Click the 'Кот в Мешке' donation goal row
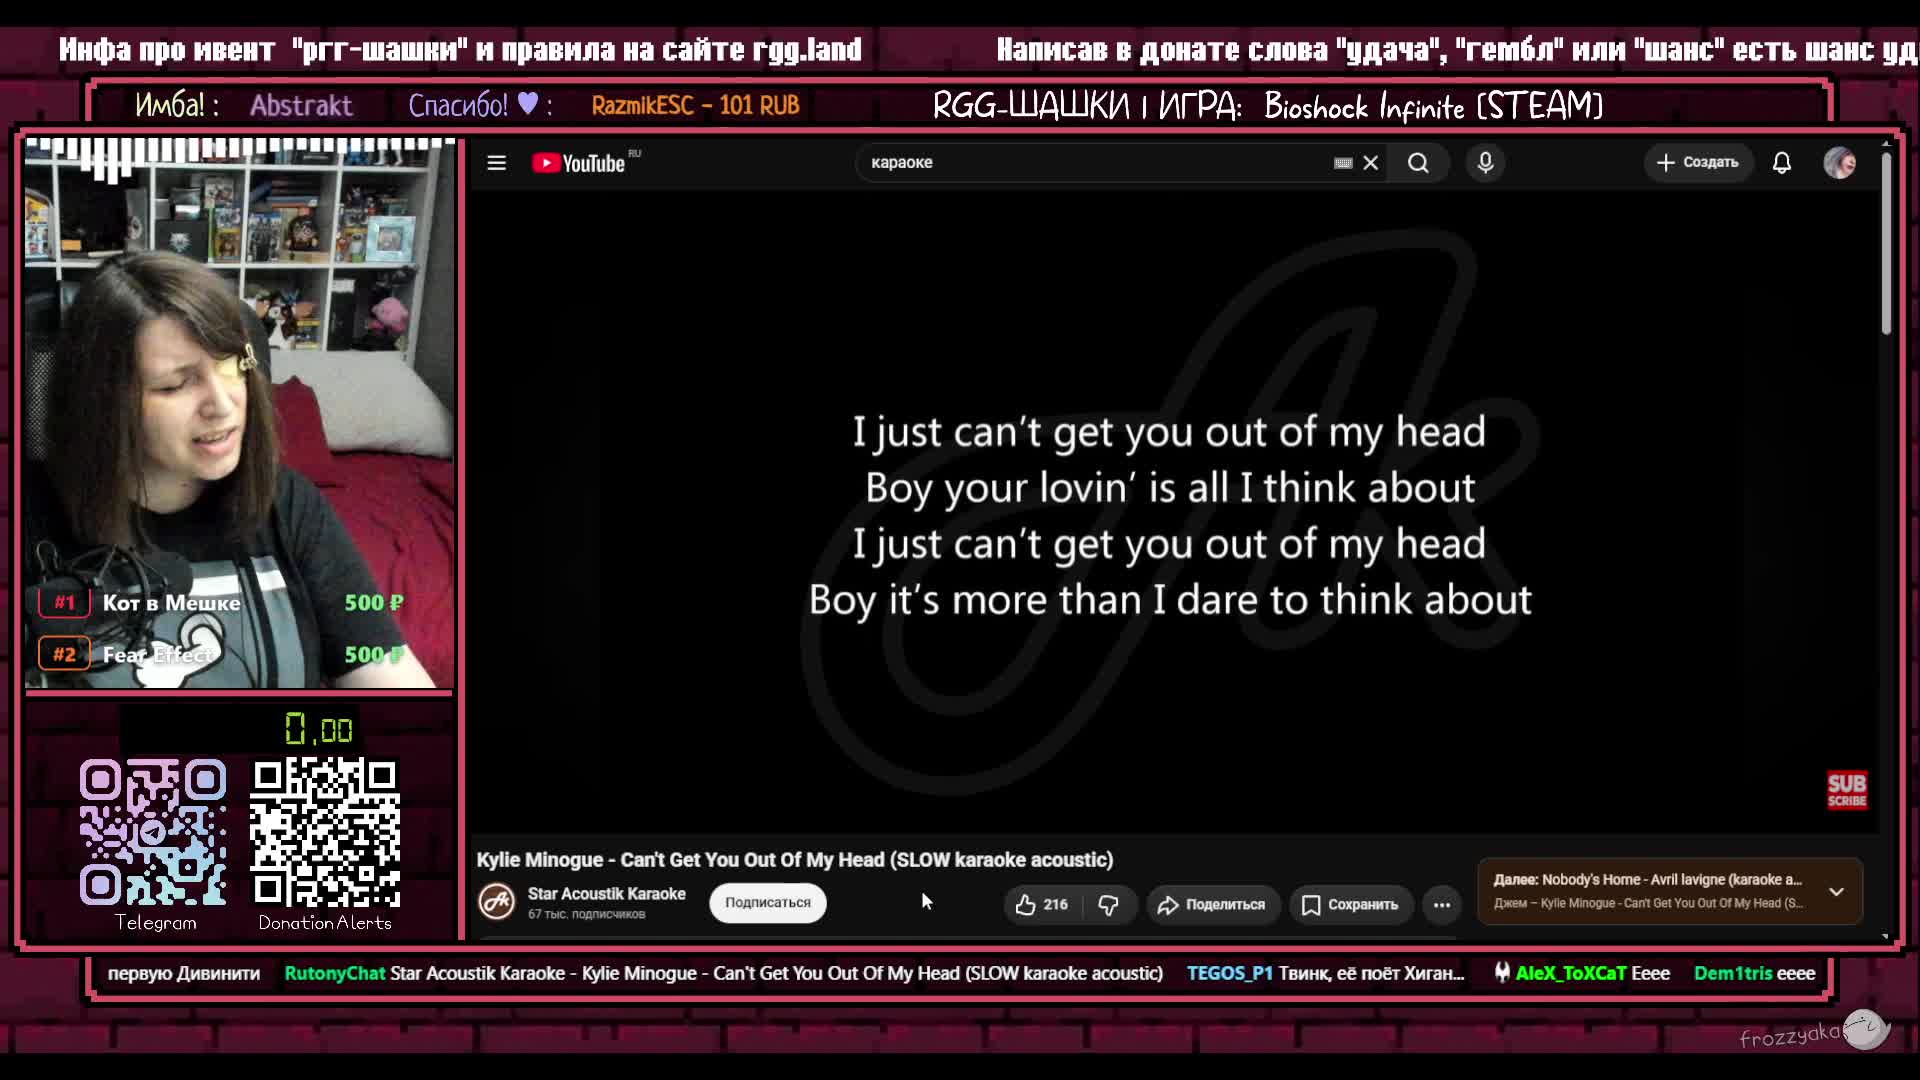The height and width of the screenshot is (1080, 1920). 221,602
